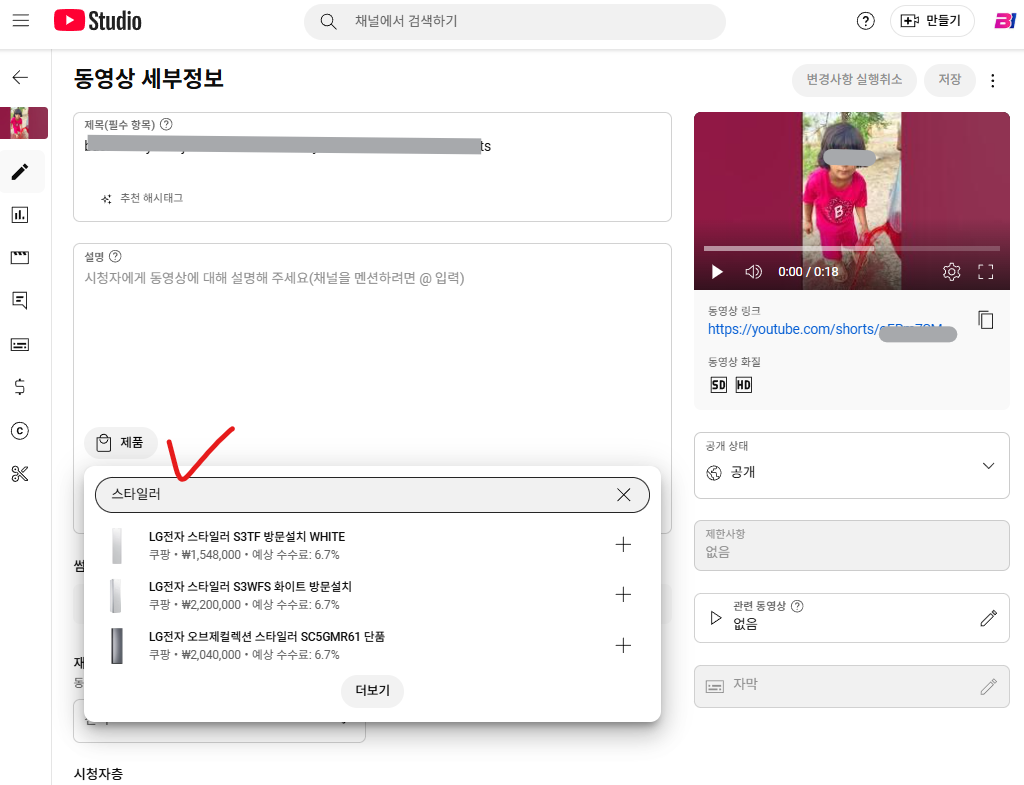Screen dimensions: 1024x785
Task: Click the 저장 save button
Action: 950,80
